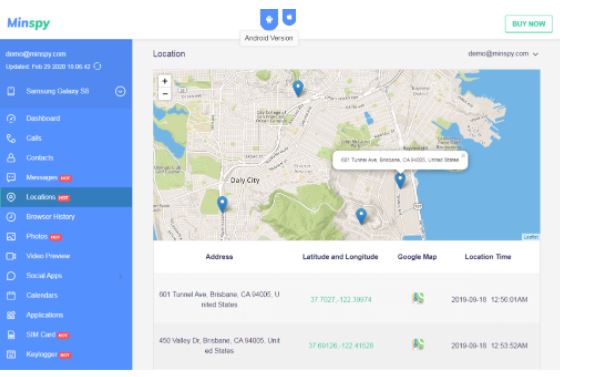Open the demo@minspy.com account dropdown
The width and height of the screenshot is (594, 377).
tap(503, 54)
